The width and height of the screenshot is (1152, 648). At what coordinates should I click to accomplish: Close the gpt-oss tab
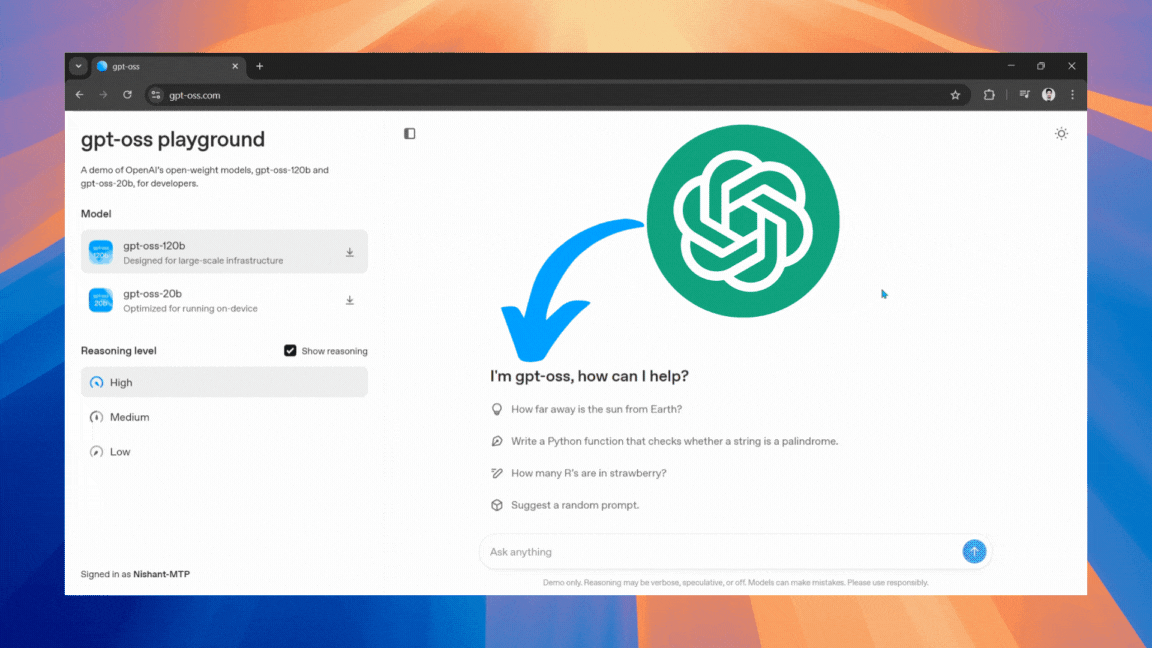[x=235, y=66]
